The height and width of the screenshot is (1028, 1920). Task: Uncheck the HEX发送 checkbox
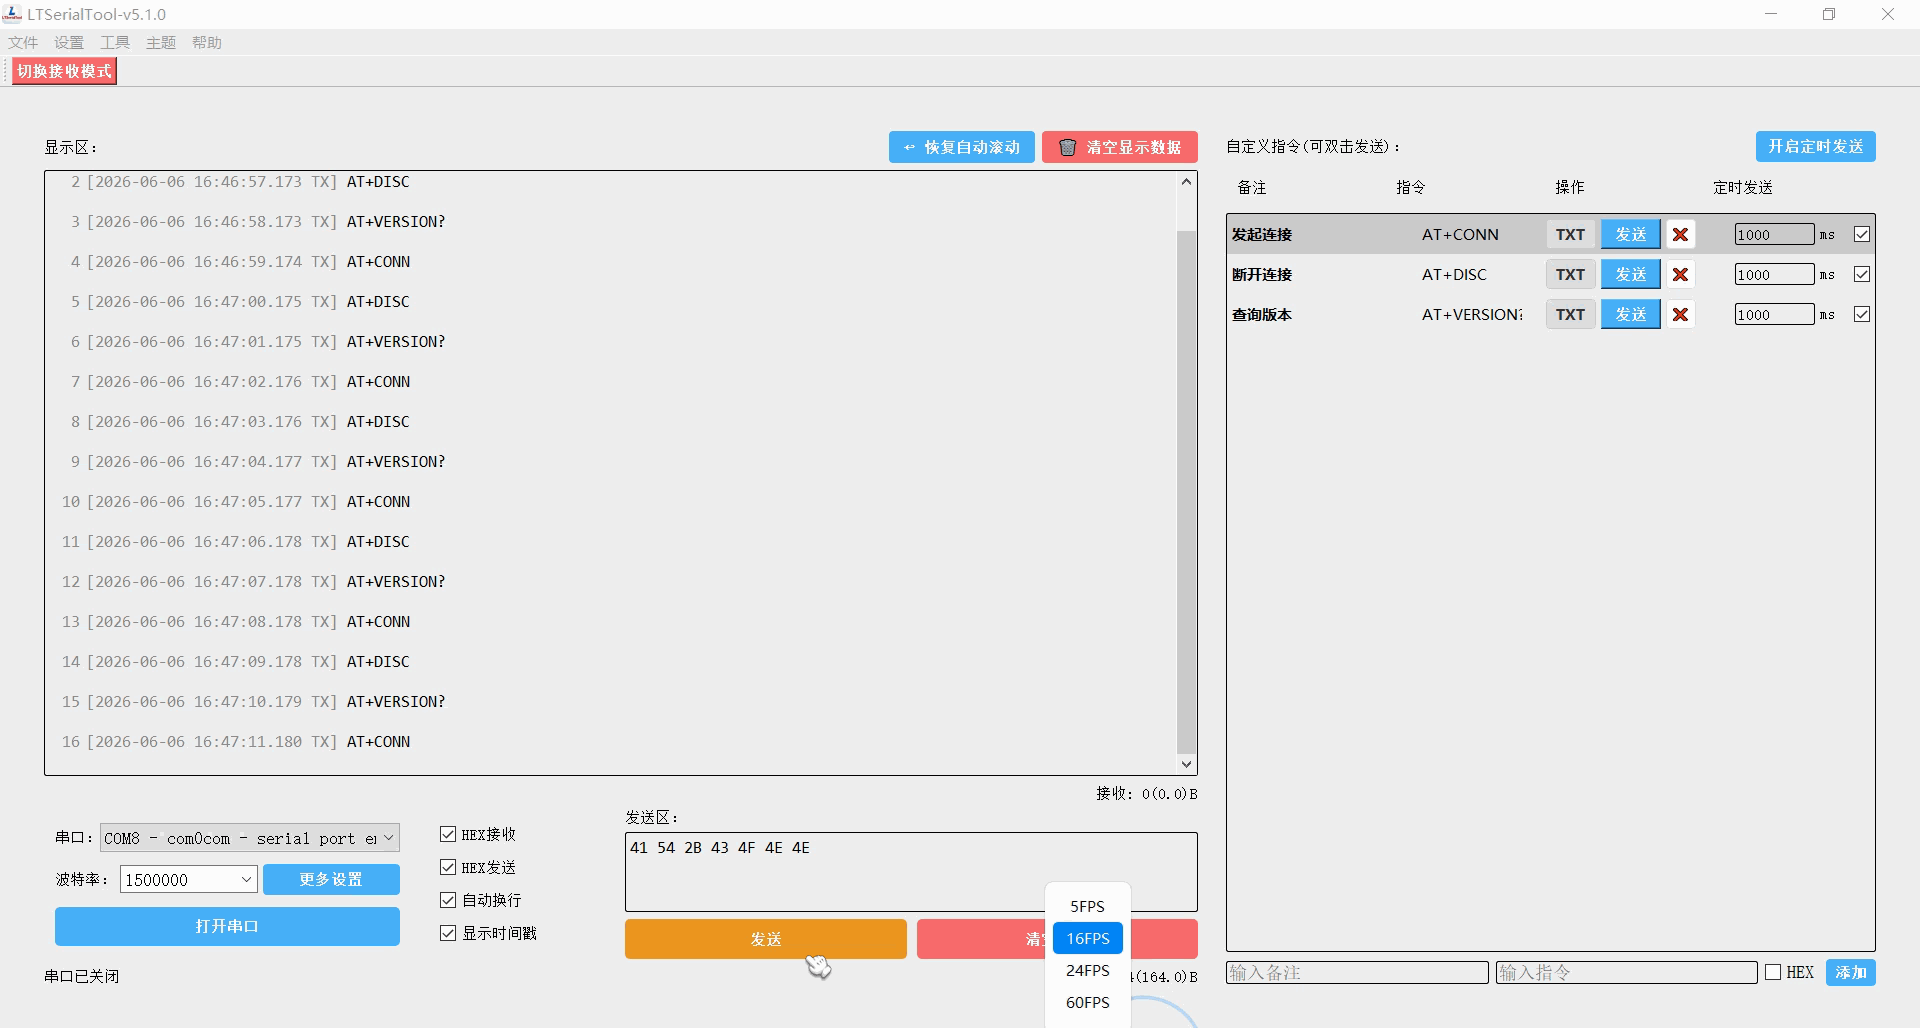[448, 867]
